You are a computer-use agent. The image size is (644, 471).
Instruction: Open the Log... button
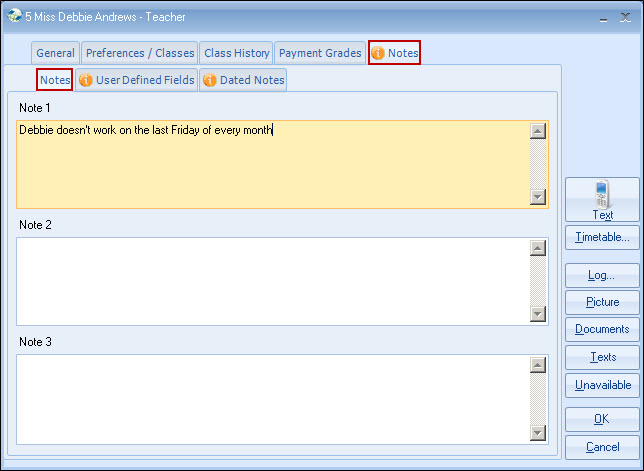coord(602,275)
